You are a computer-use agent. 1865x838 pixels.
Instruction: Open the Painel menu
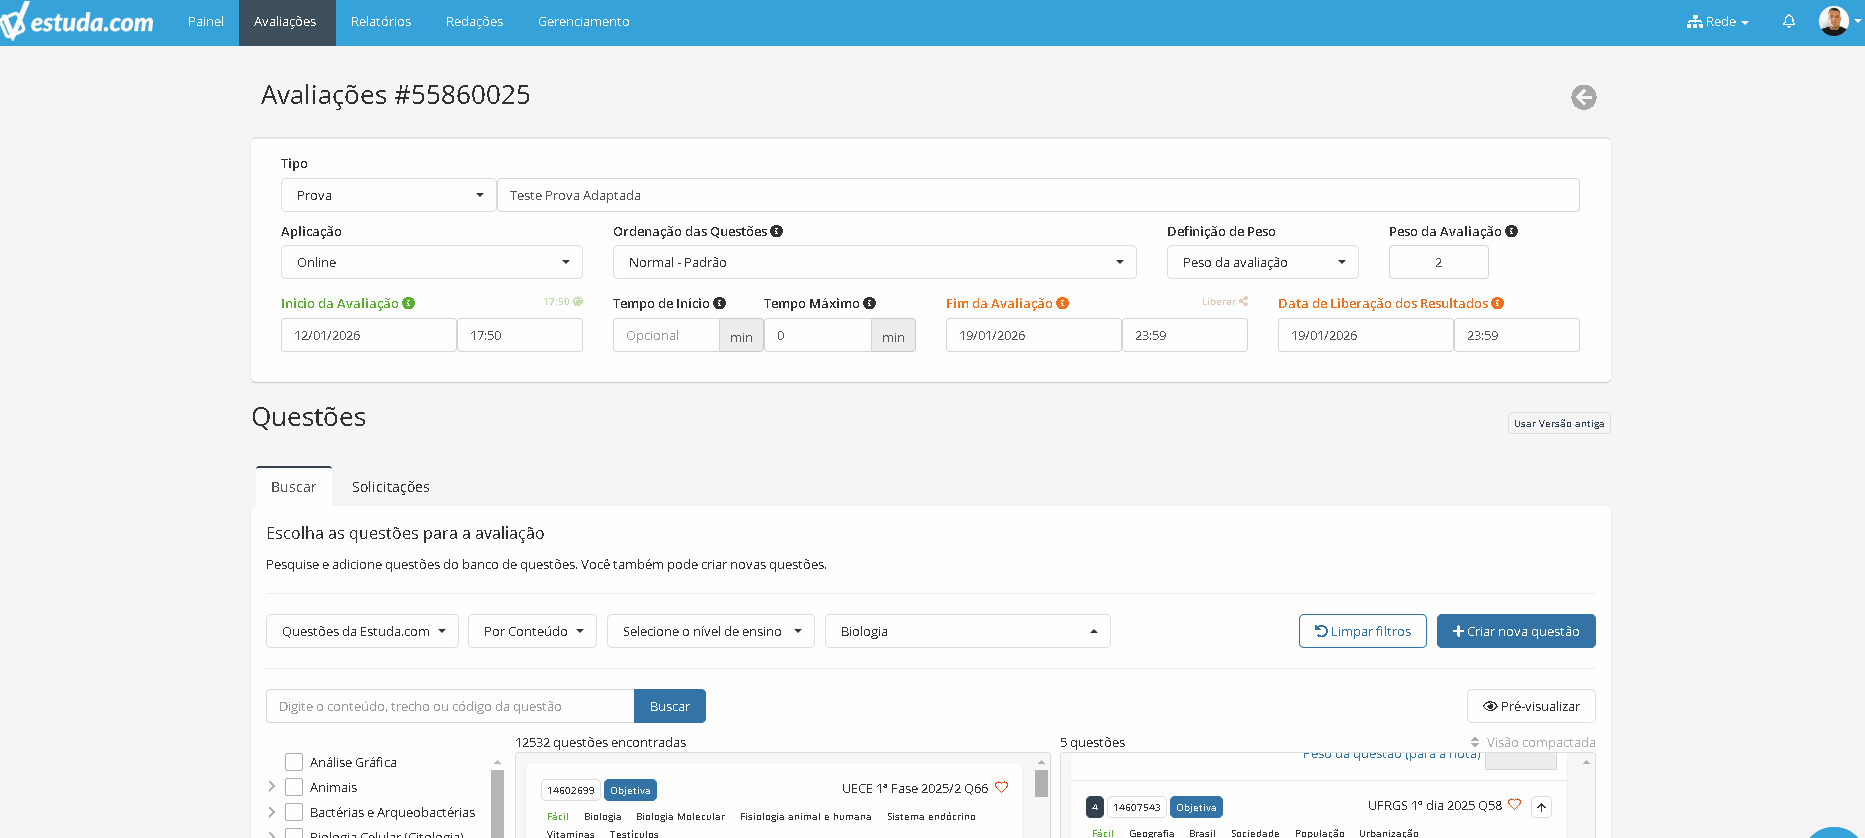coord(206,22)
